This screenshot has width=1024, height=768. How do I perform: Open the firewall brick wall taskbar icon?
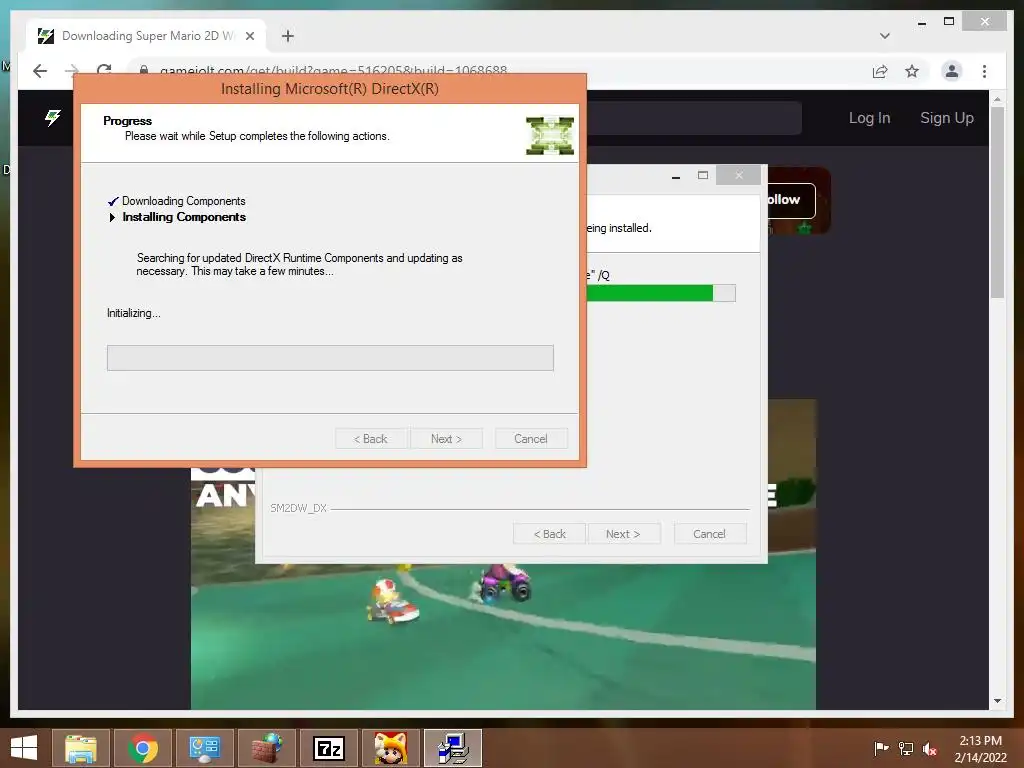(x=266, y=748)
